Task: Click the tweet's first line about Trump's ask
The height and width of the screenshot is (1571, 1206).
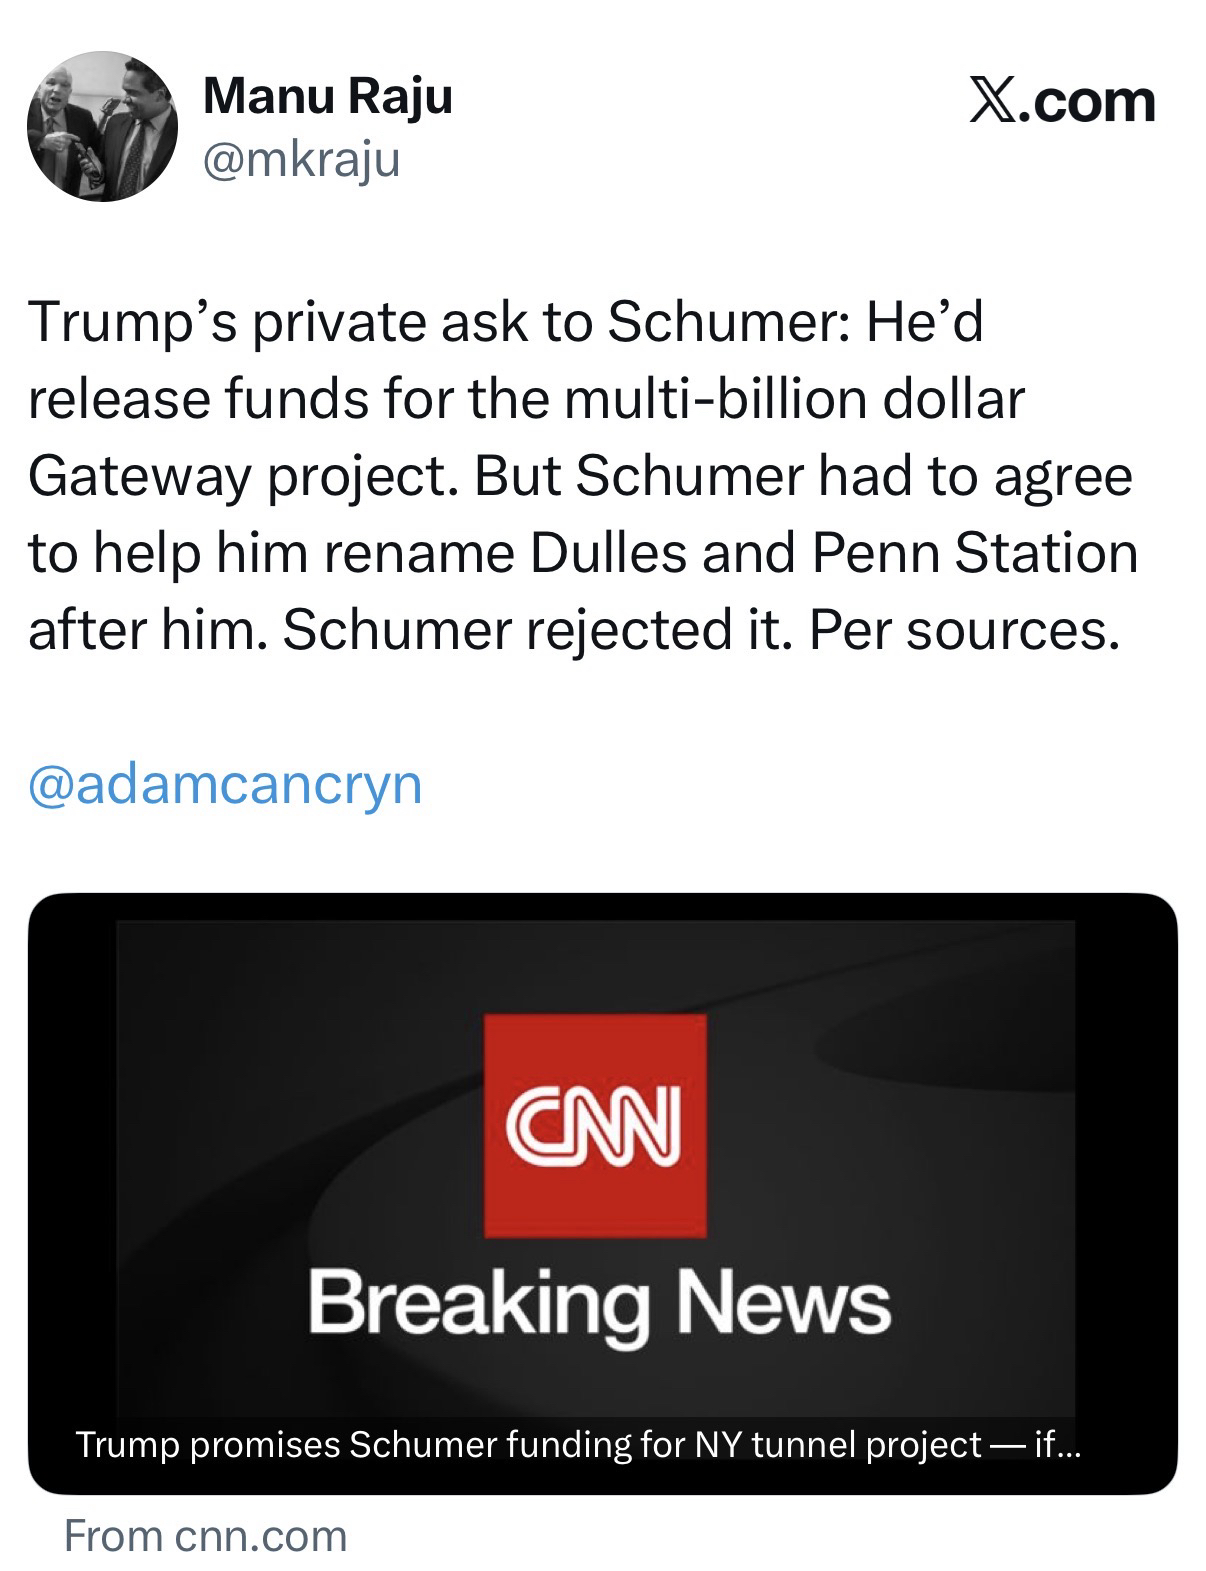Action: pos(505,322)
